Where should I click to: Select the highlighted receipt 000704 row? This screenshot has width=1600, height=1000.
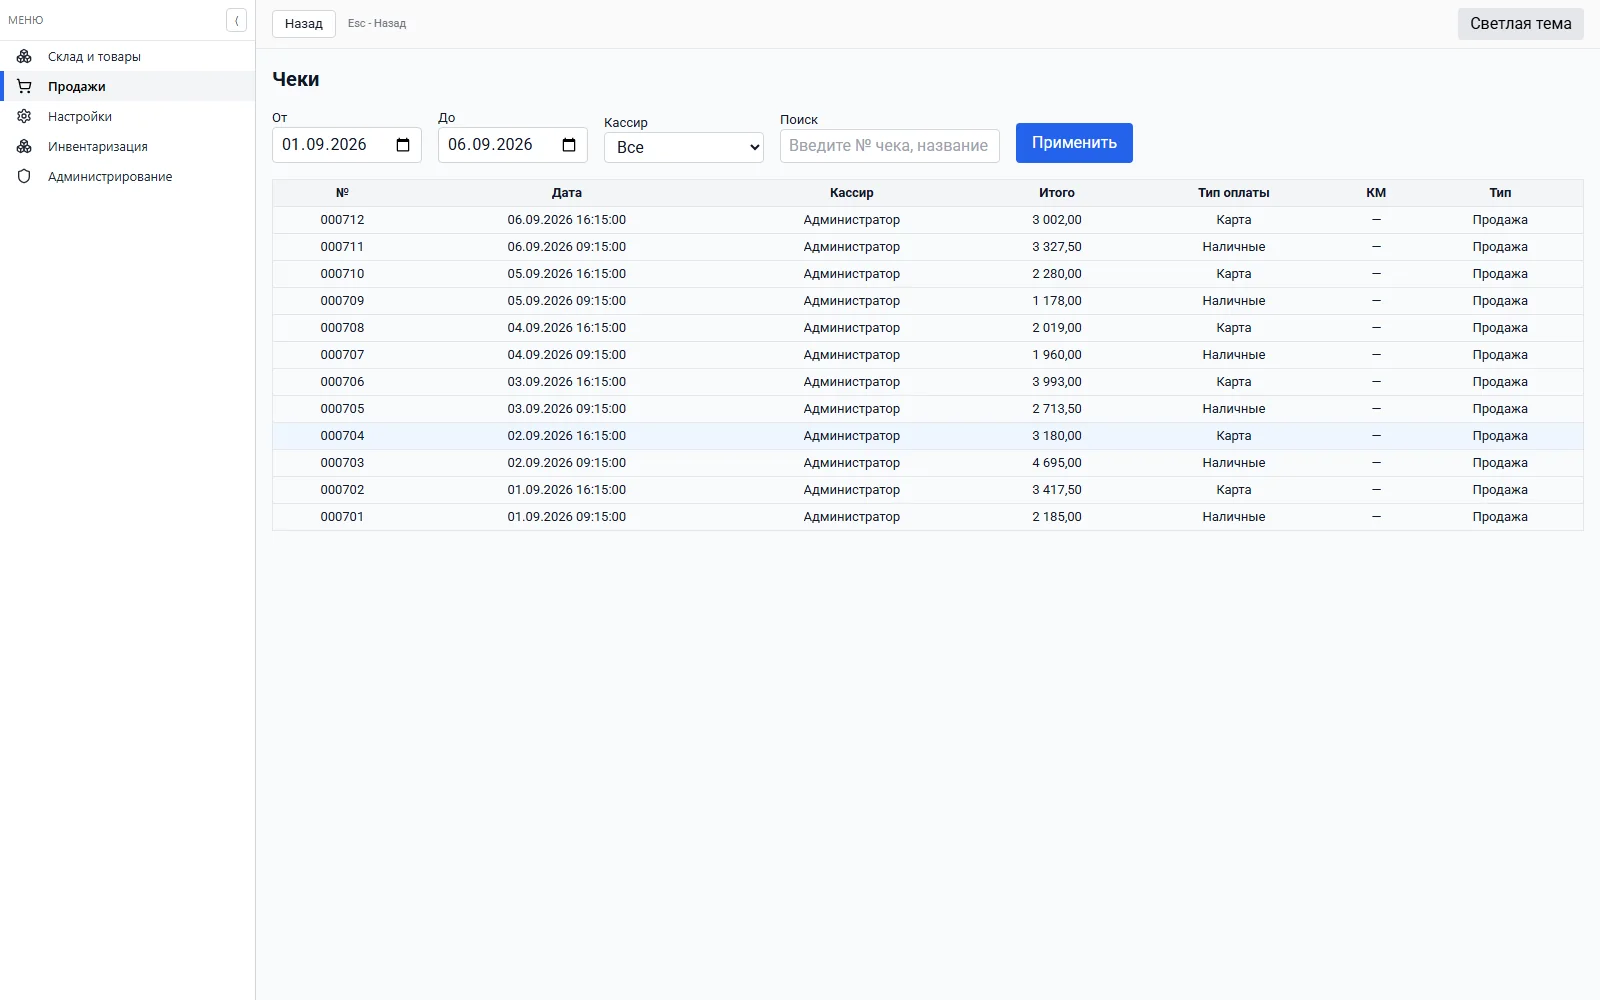tap(928, 436)
